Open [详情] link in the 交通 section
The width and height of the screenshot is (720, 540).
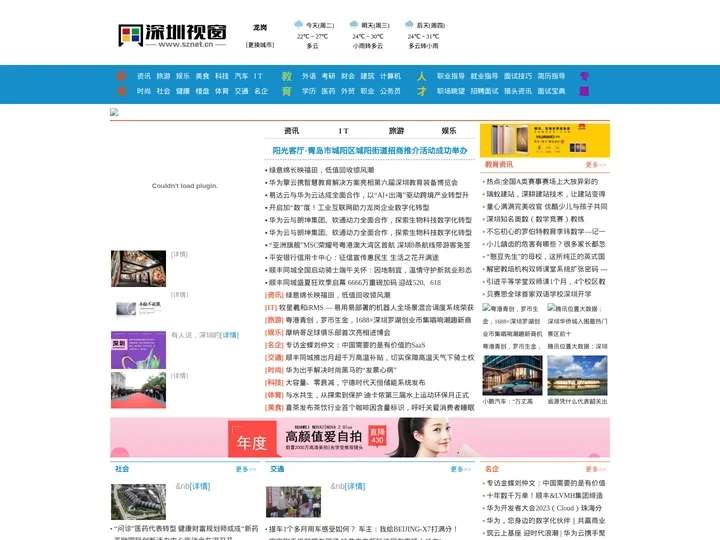pos(355,486)
